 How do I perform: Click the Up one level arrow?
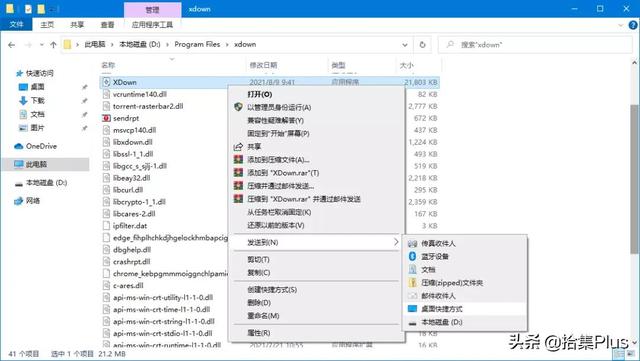point(53,45)
